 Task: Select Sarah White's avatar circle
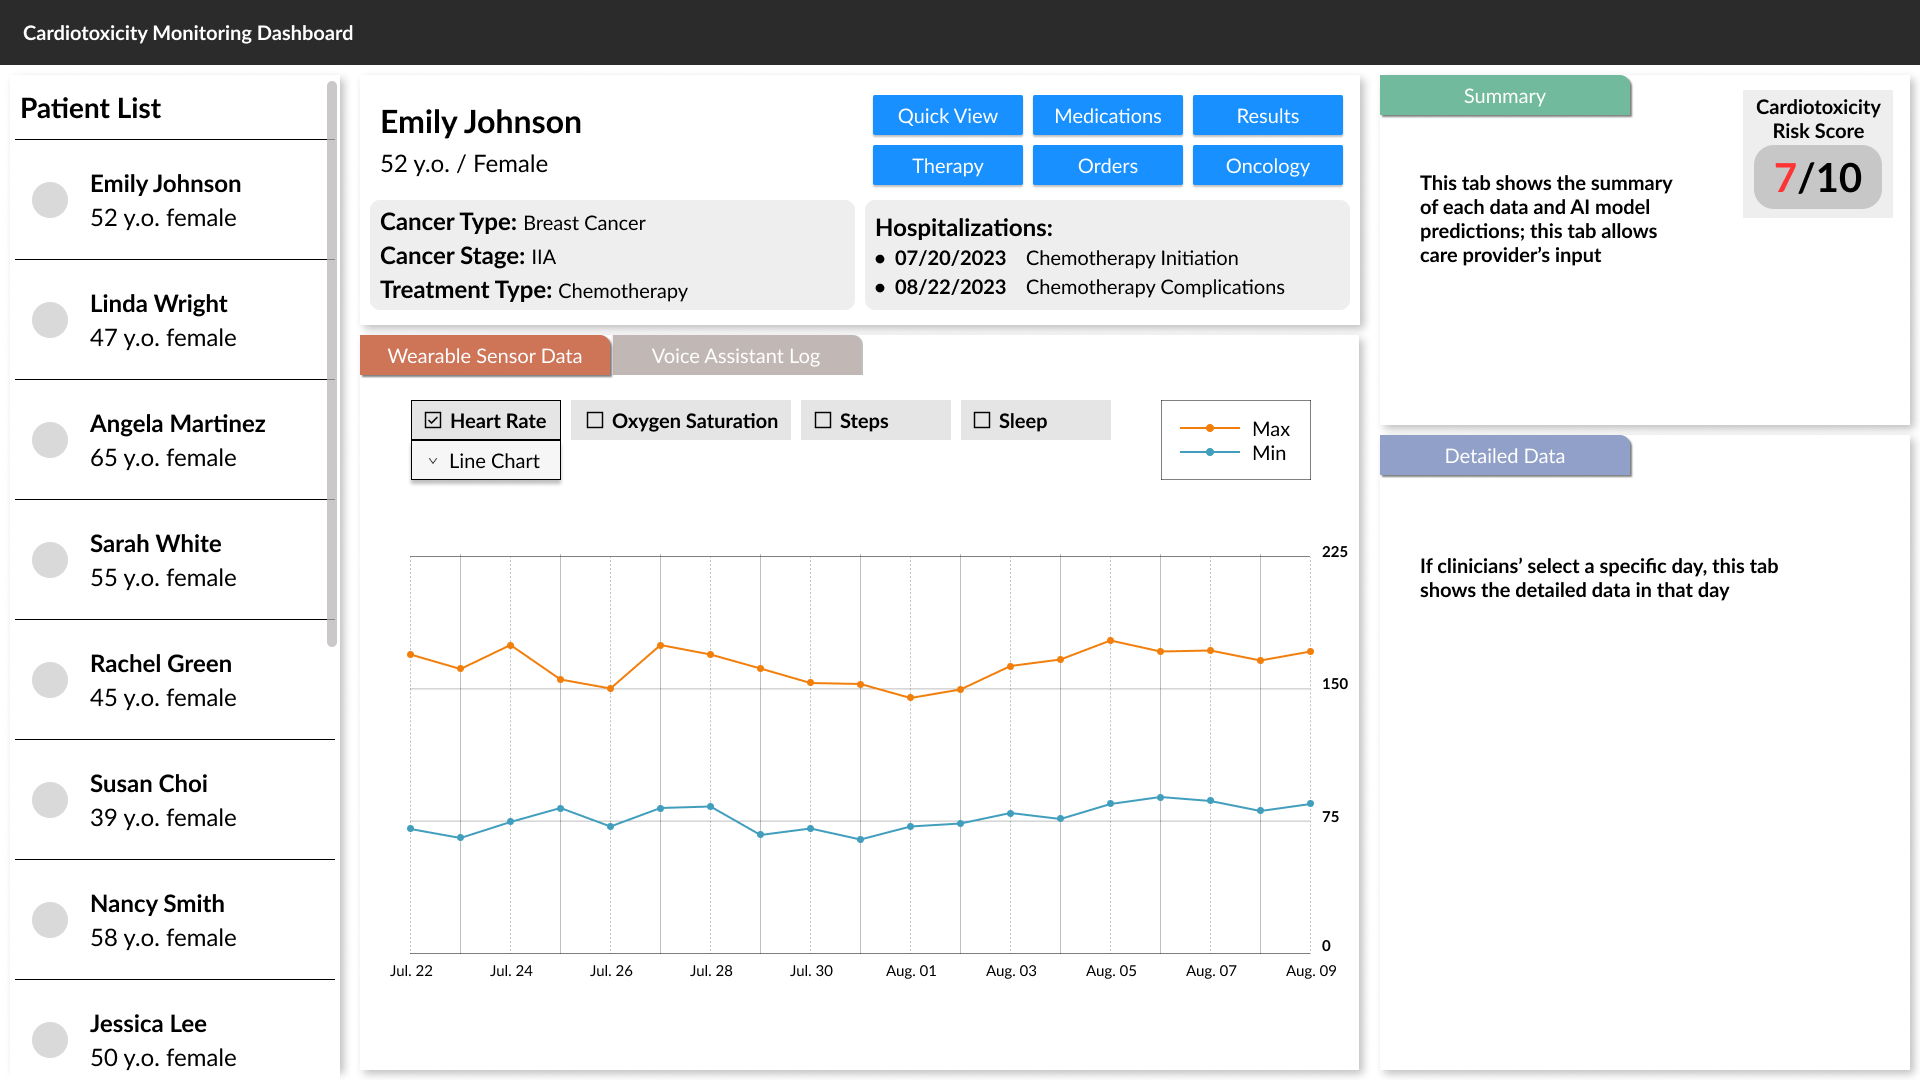coord(50,560)
